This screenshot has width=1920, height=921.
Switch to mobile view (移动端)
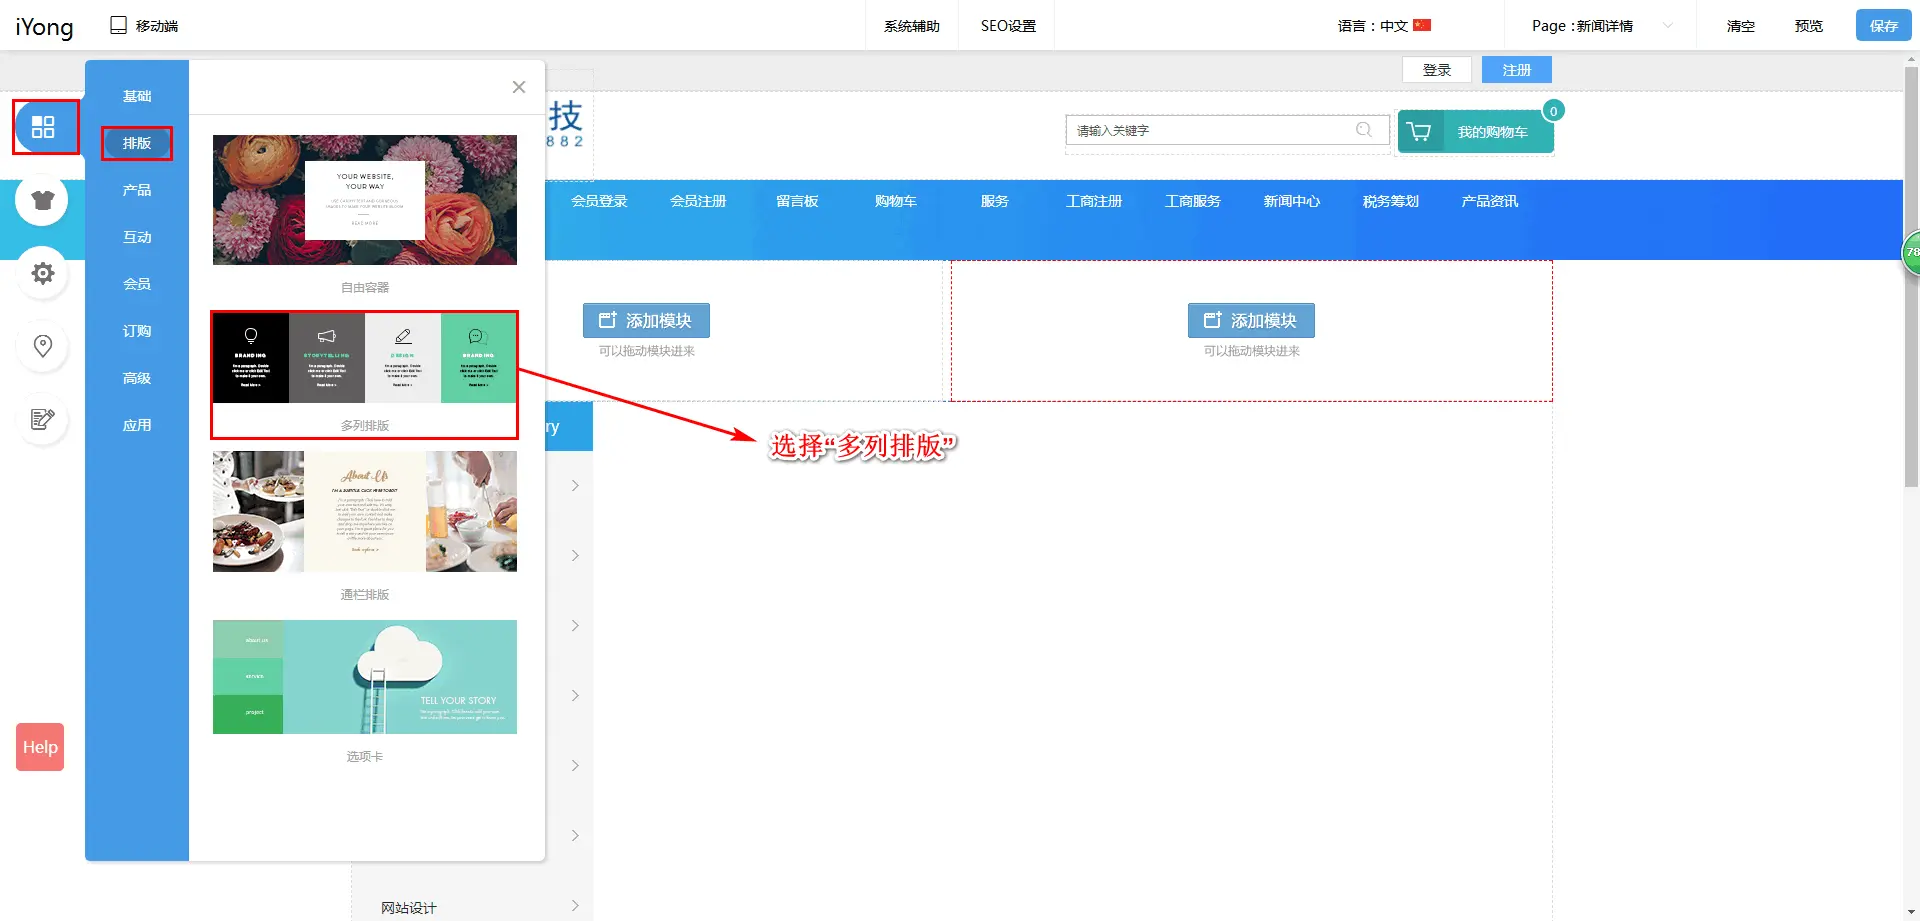coord(144,26)
